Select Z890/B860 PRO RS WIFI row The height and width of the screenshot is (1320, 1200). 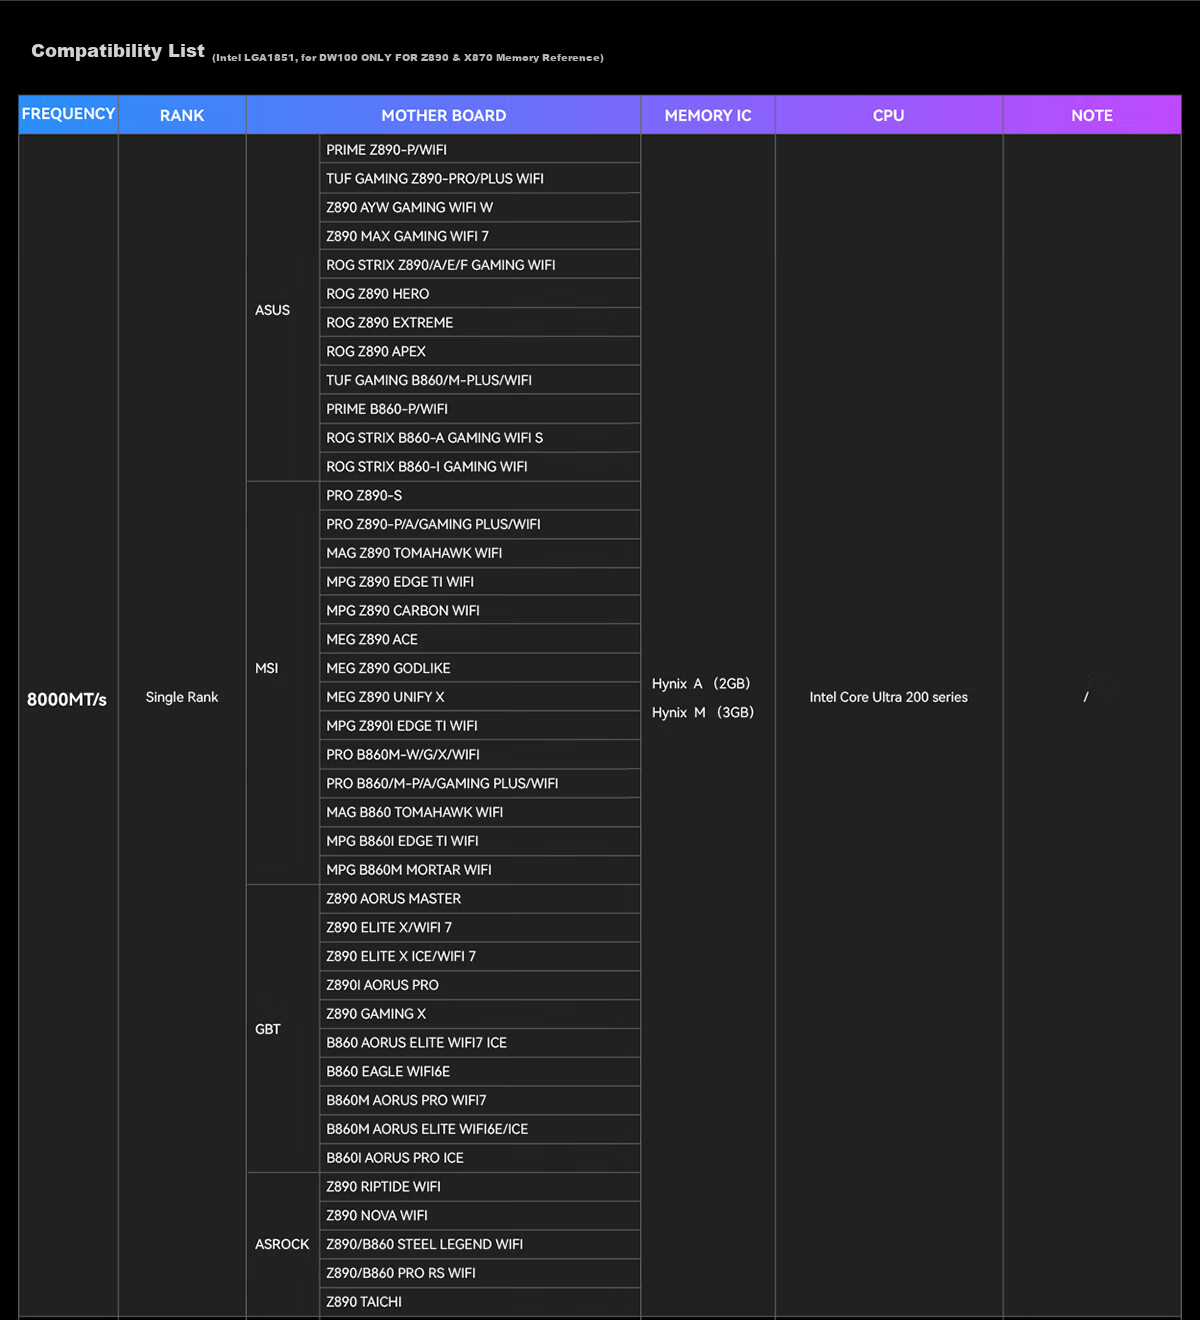coord(480,1273)
